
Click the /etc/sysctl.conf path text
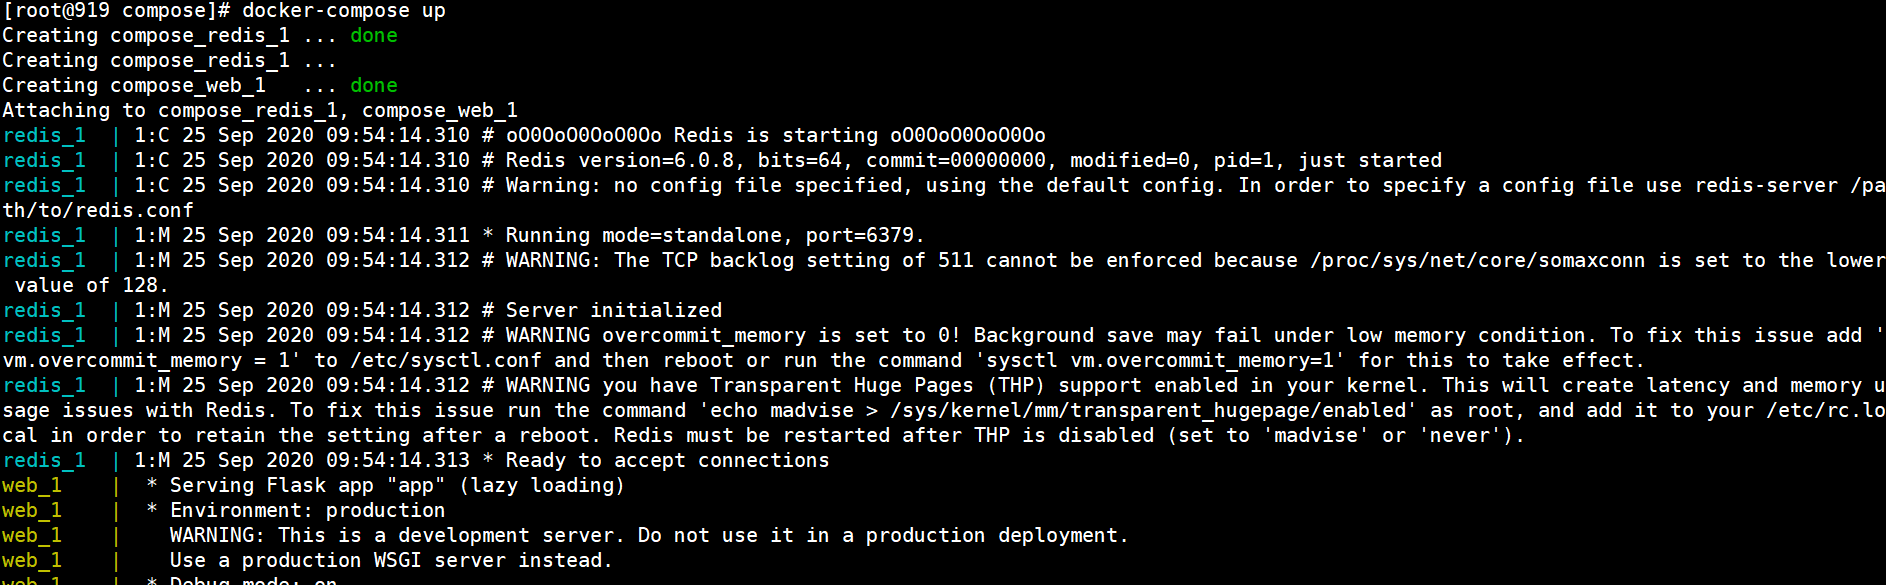446,361
